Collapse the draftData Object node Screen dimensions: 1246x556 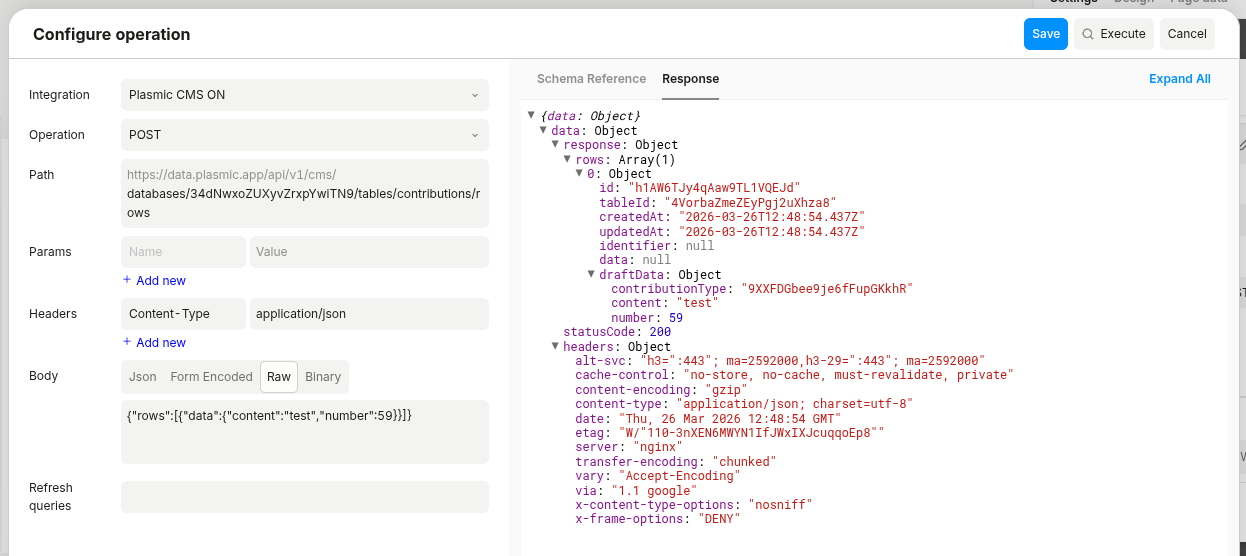click(x=592, y=275)
